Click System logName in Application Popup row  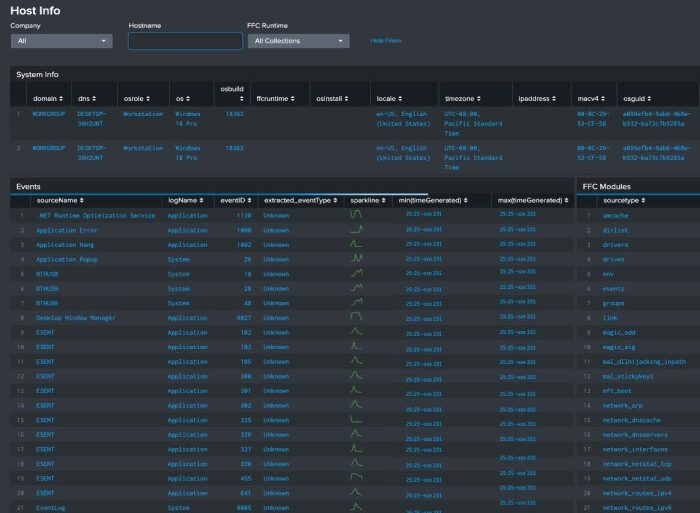[179, 259]
